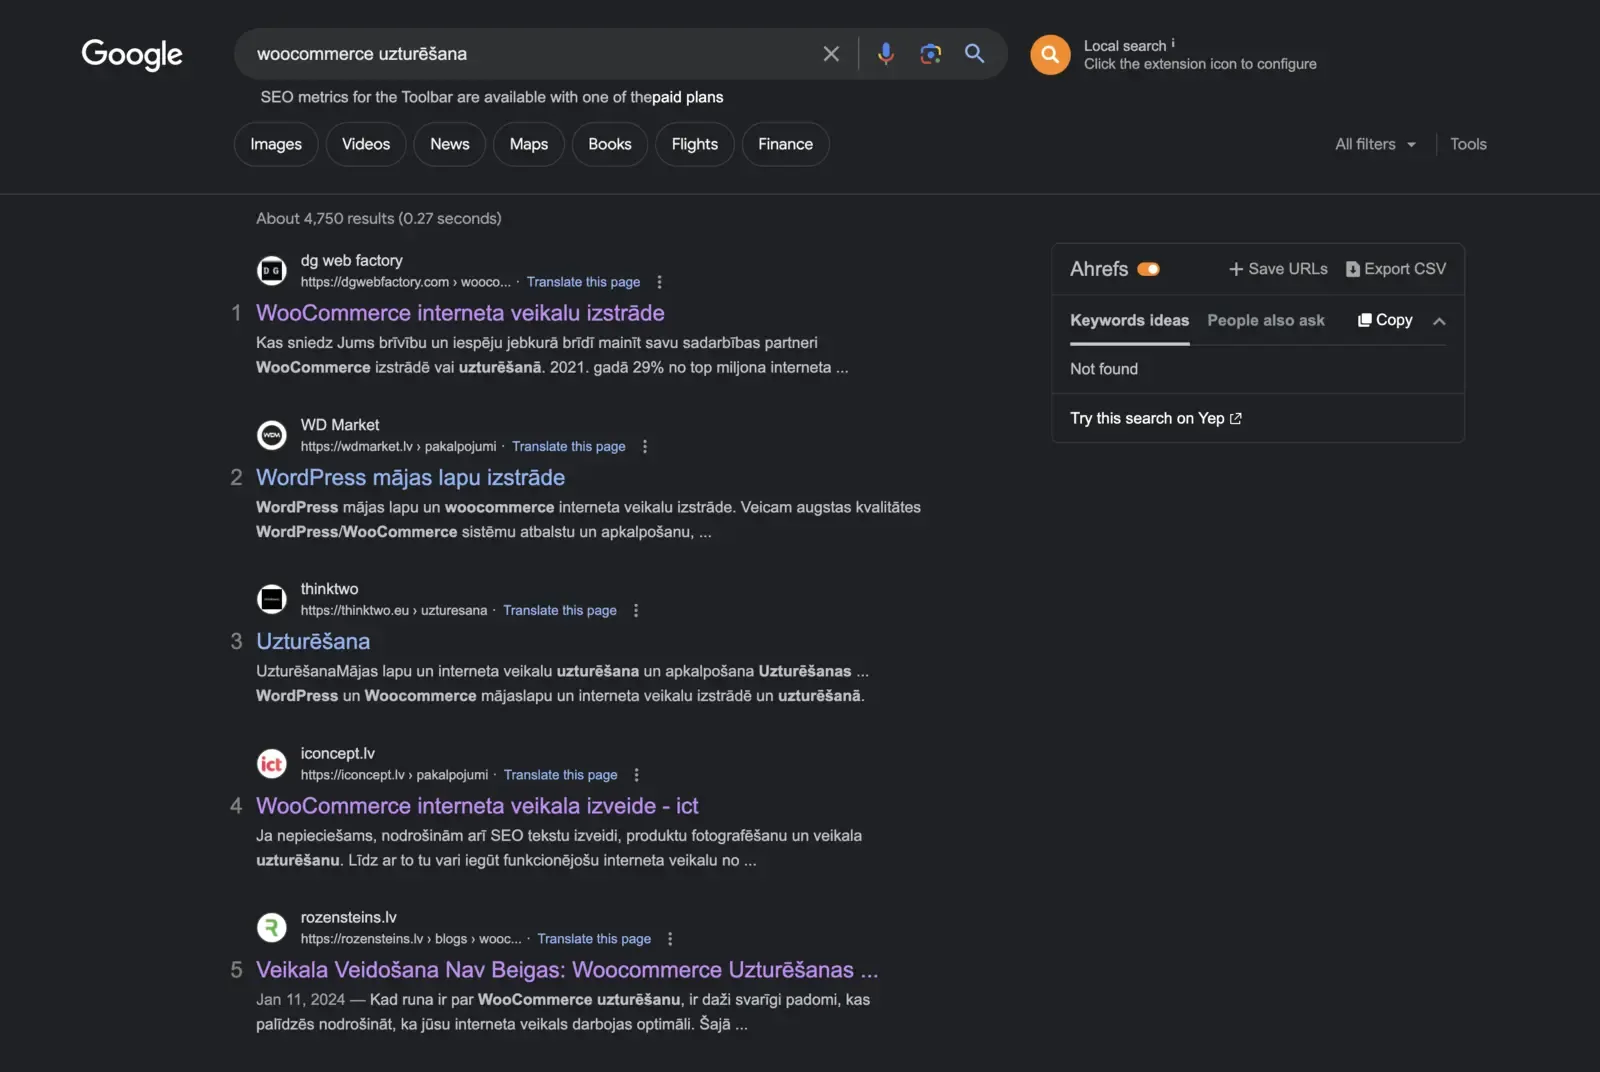The image size is (1600, 1072).
Task: Click the iconcept.lv URL breadcrumb
Action: point(394,775)
